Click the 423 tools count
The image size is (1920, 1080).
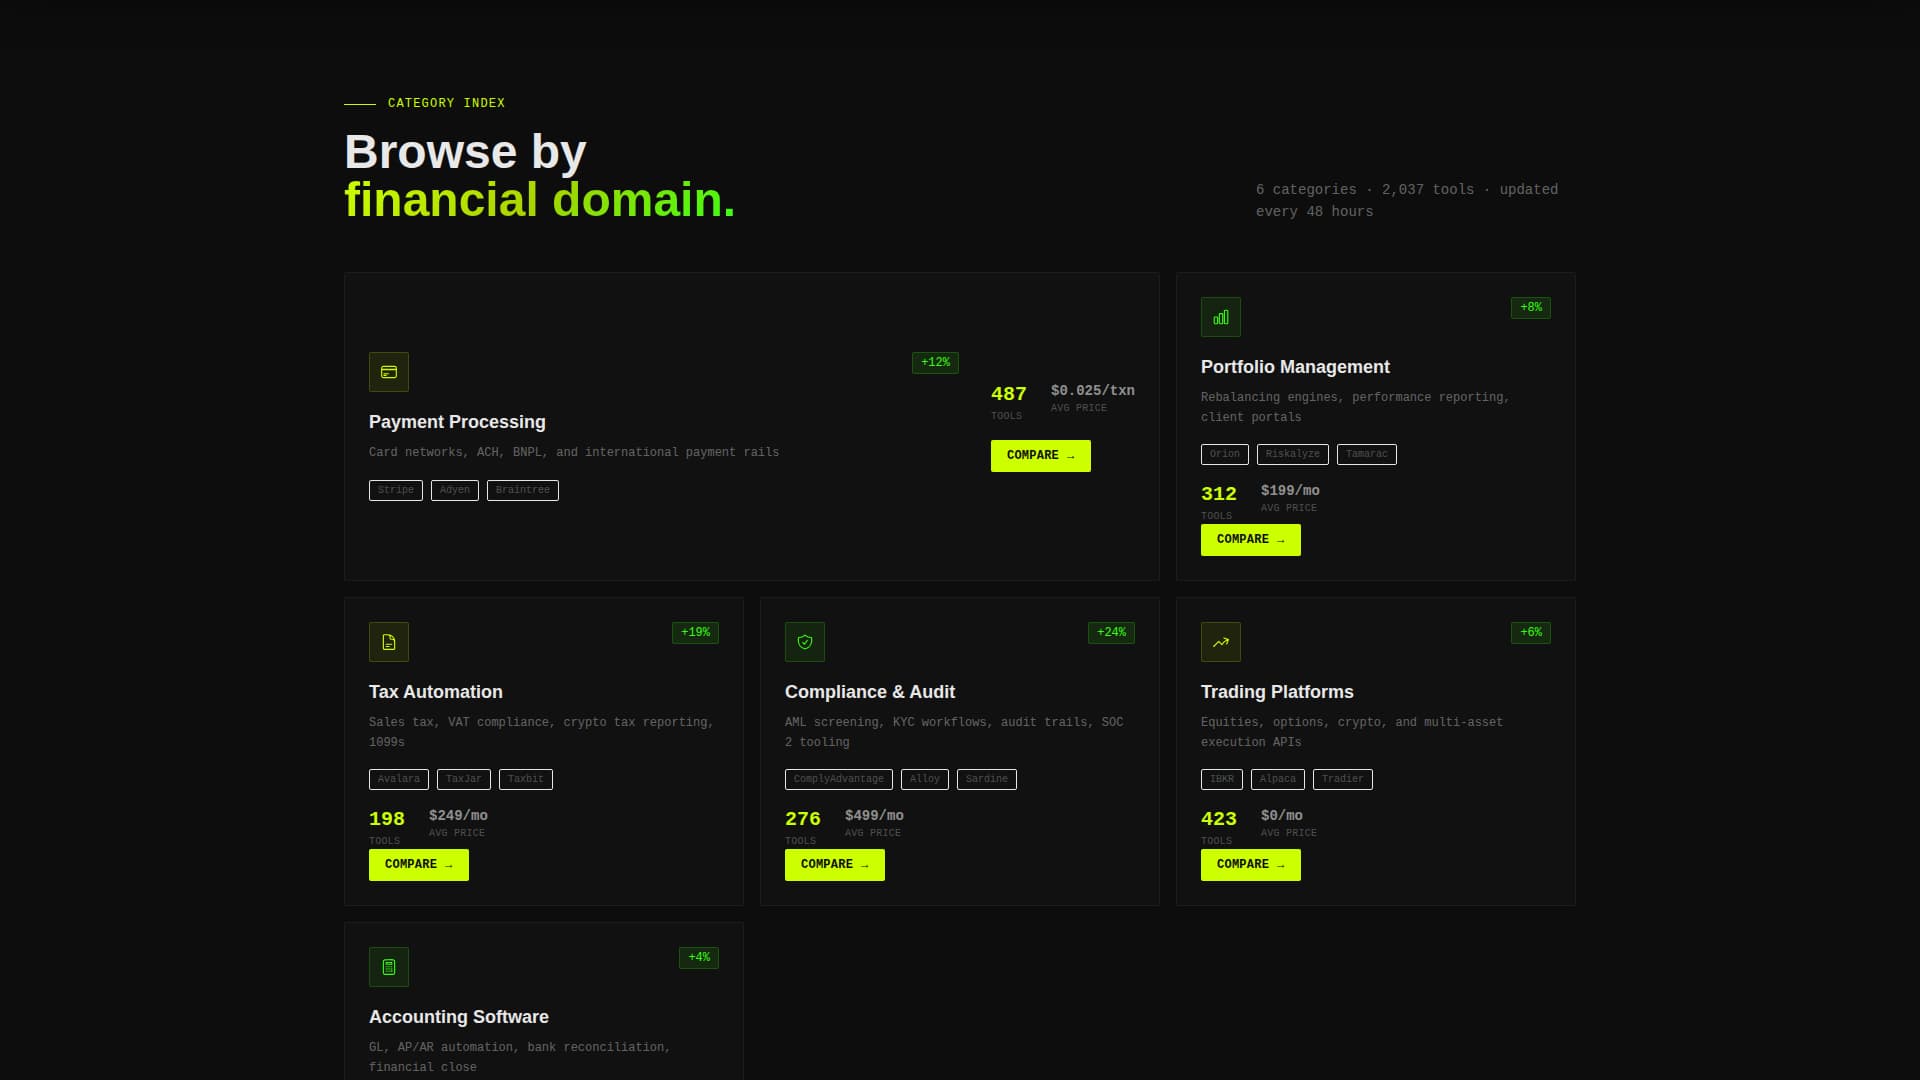tap(1219, 819)
